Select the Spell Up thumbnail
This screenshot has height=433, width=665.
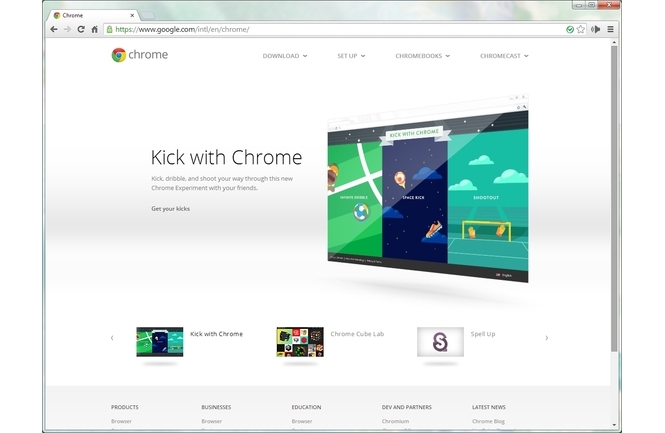[x=440, y=342]
